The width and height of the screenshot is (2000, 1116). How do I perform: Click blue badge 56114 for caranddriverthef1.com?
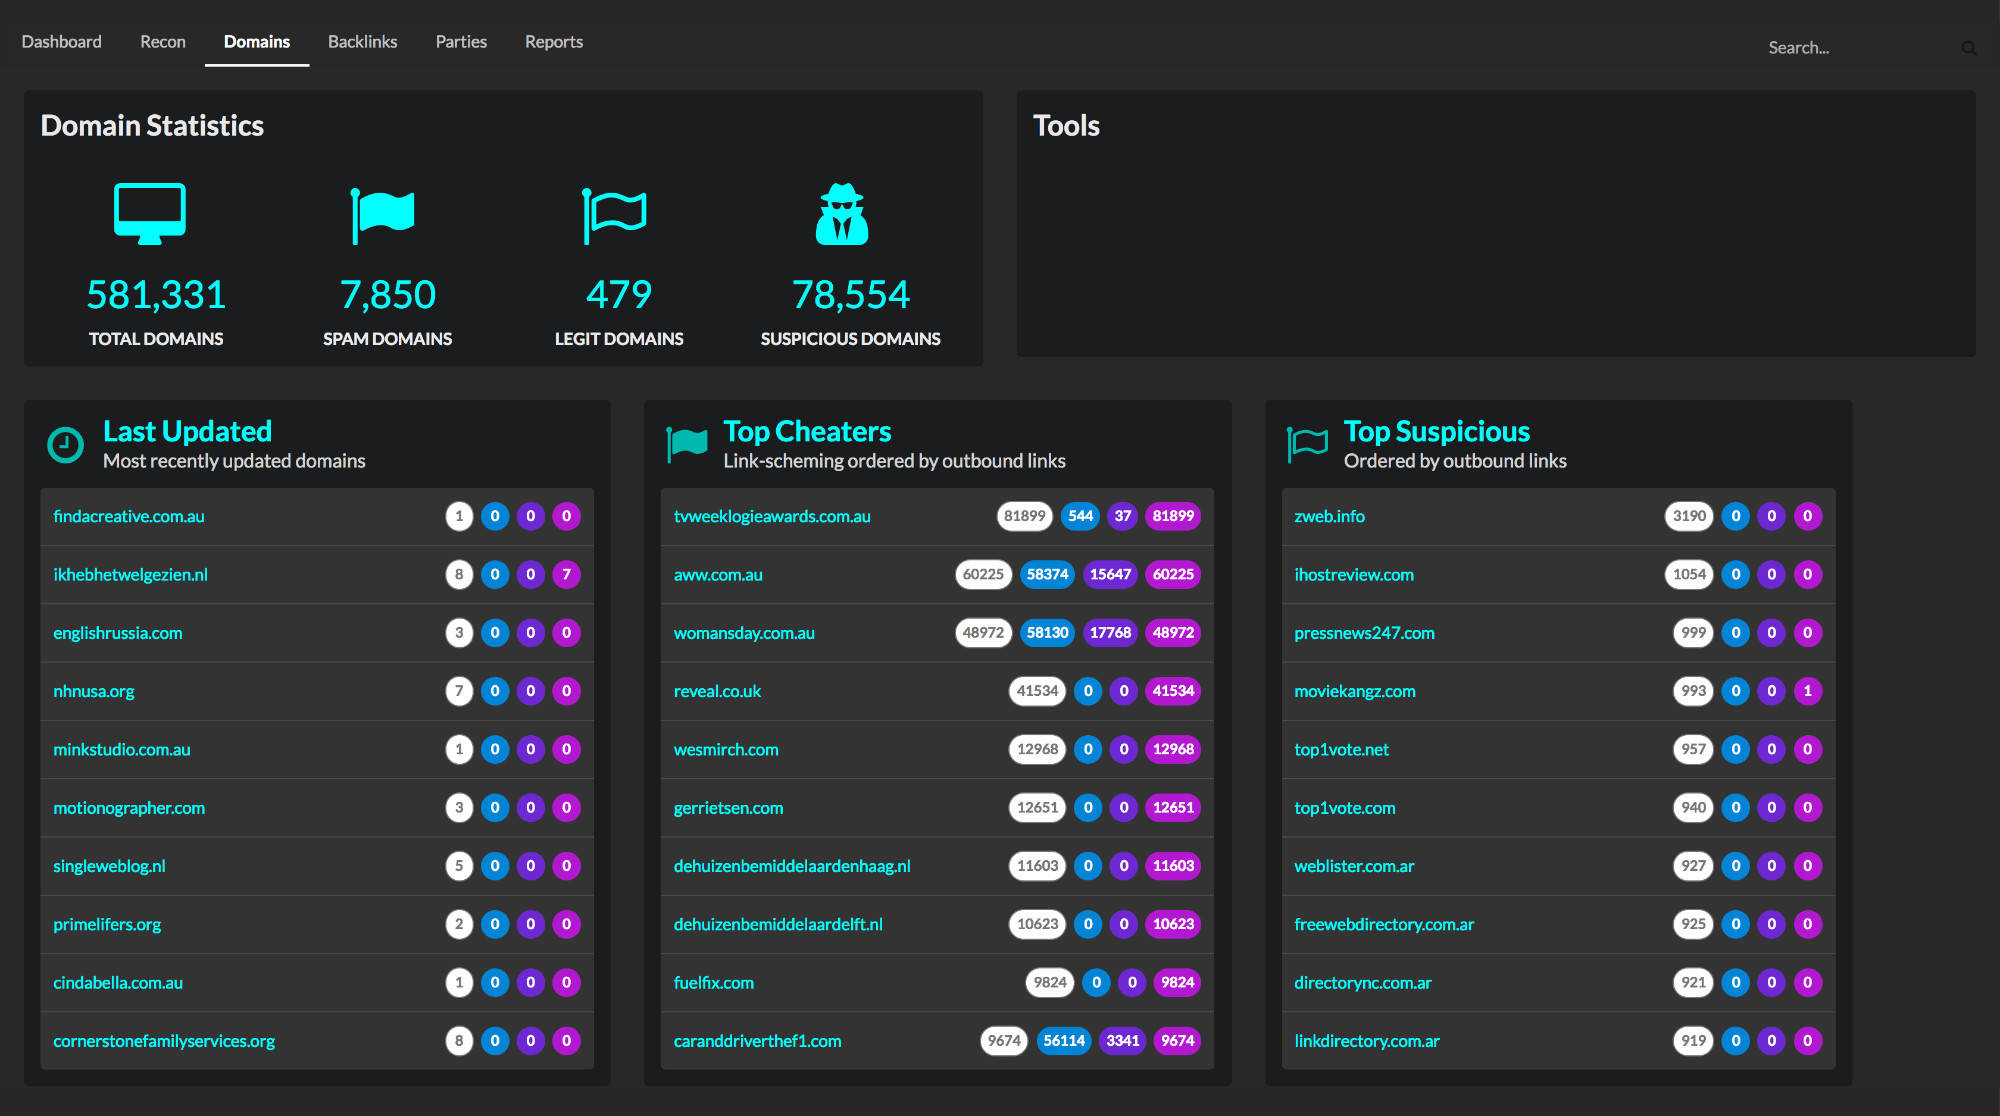point(1064,1041)
